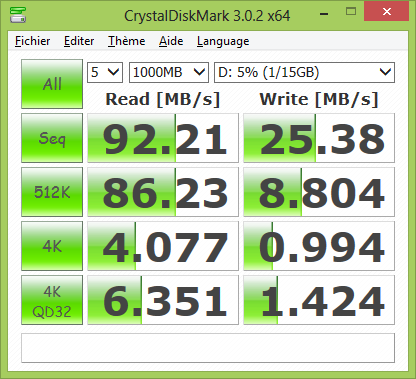Close the CrystalDiskMark window

tap(387, 12)
